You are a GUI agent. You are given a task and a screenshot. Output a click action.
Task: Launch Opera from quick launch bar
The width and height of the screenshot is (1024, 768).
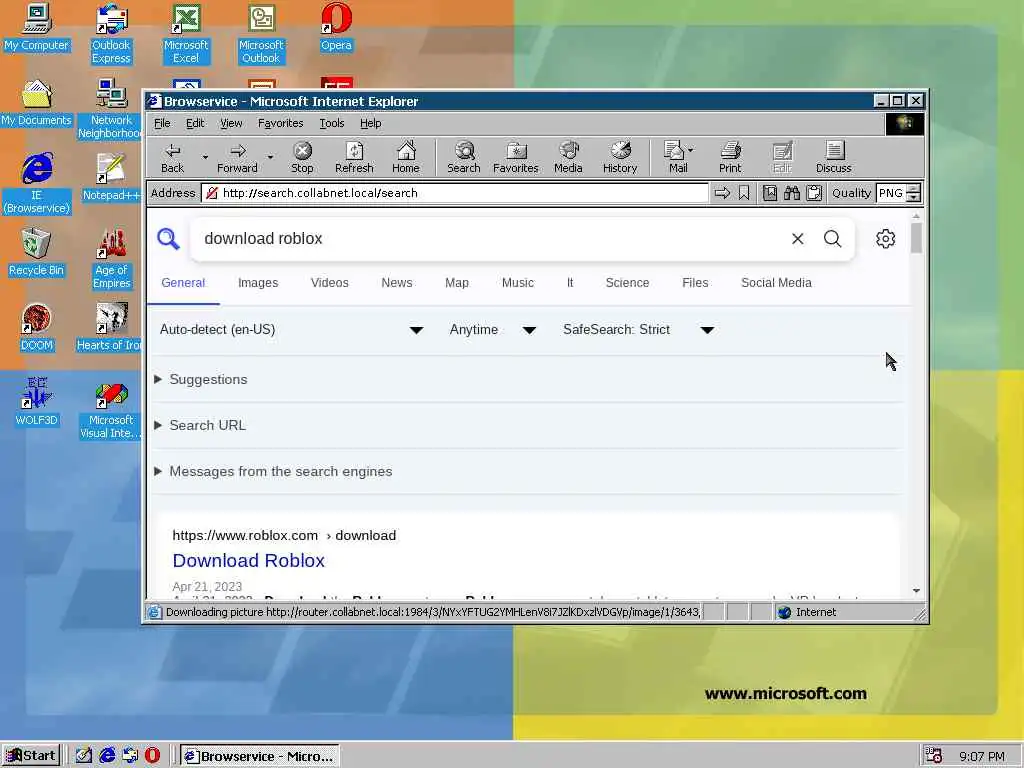(152, 756)
